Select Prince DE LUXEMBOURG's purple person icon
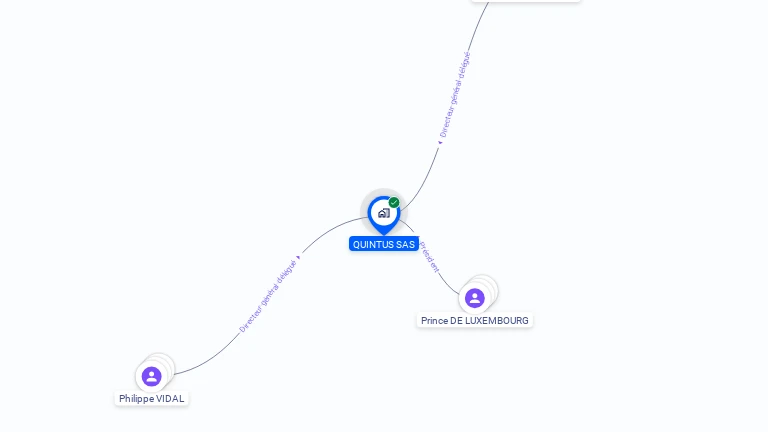This screenshot has width=768, height=432. [475, 298]
